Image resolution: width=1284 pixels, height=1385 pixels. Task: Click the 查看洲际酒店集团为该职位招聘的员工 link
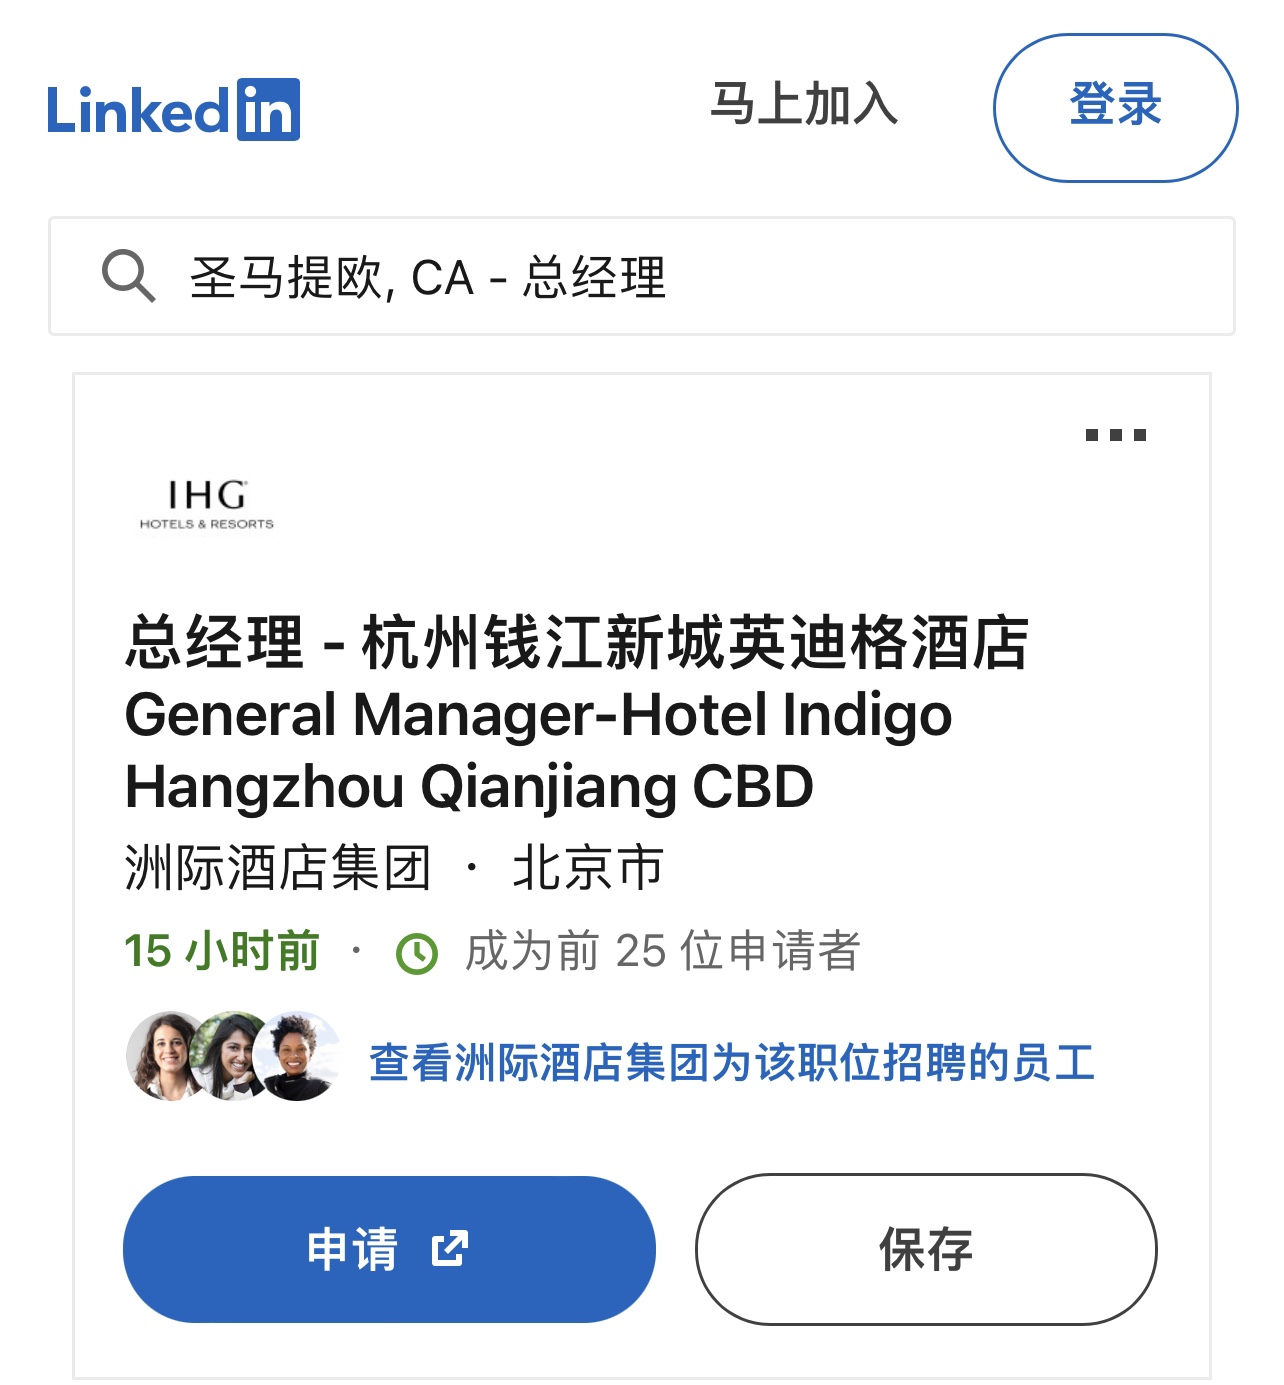[x=732, y=1063]
